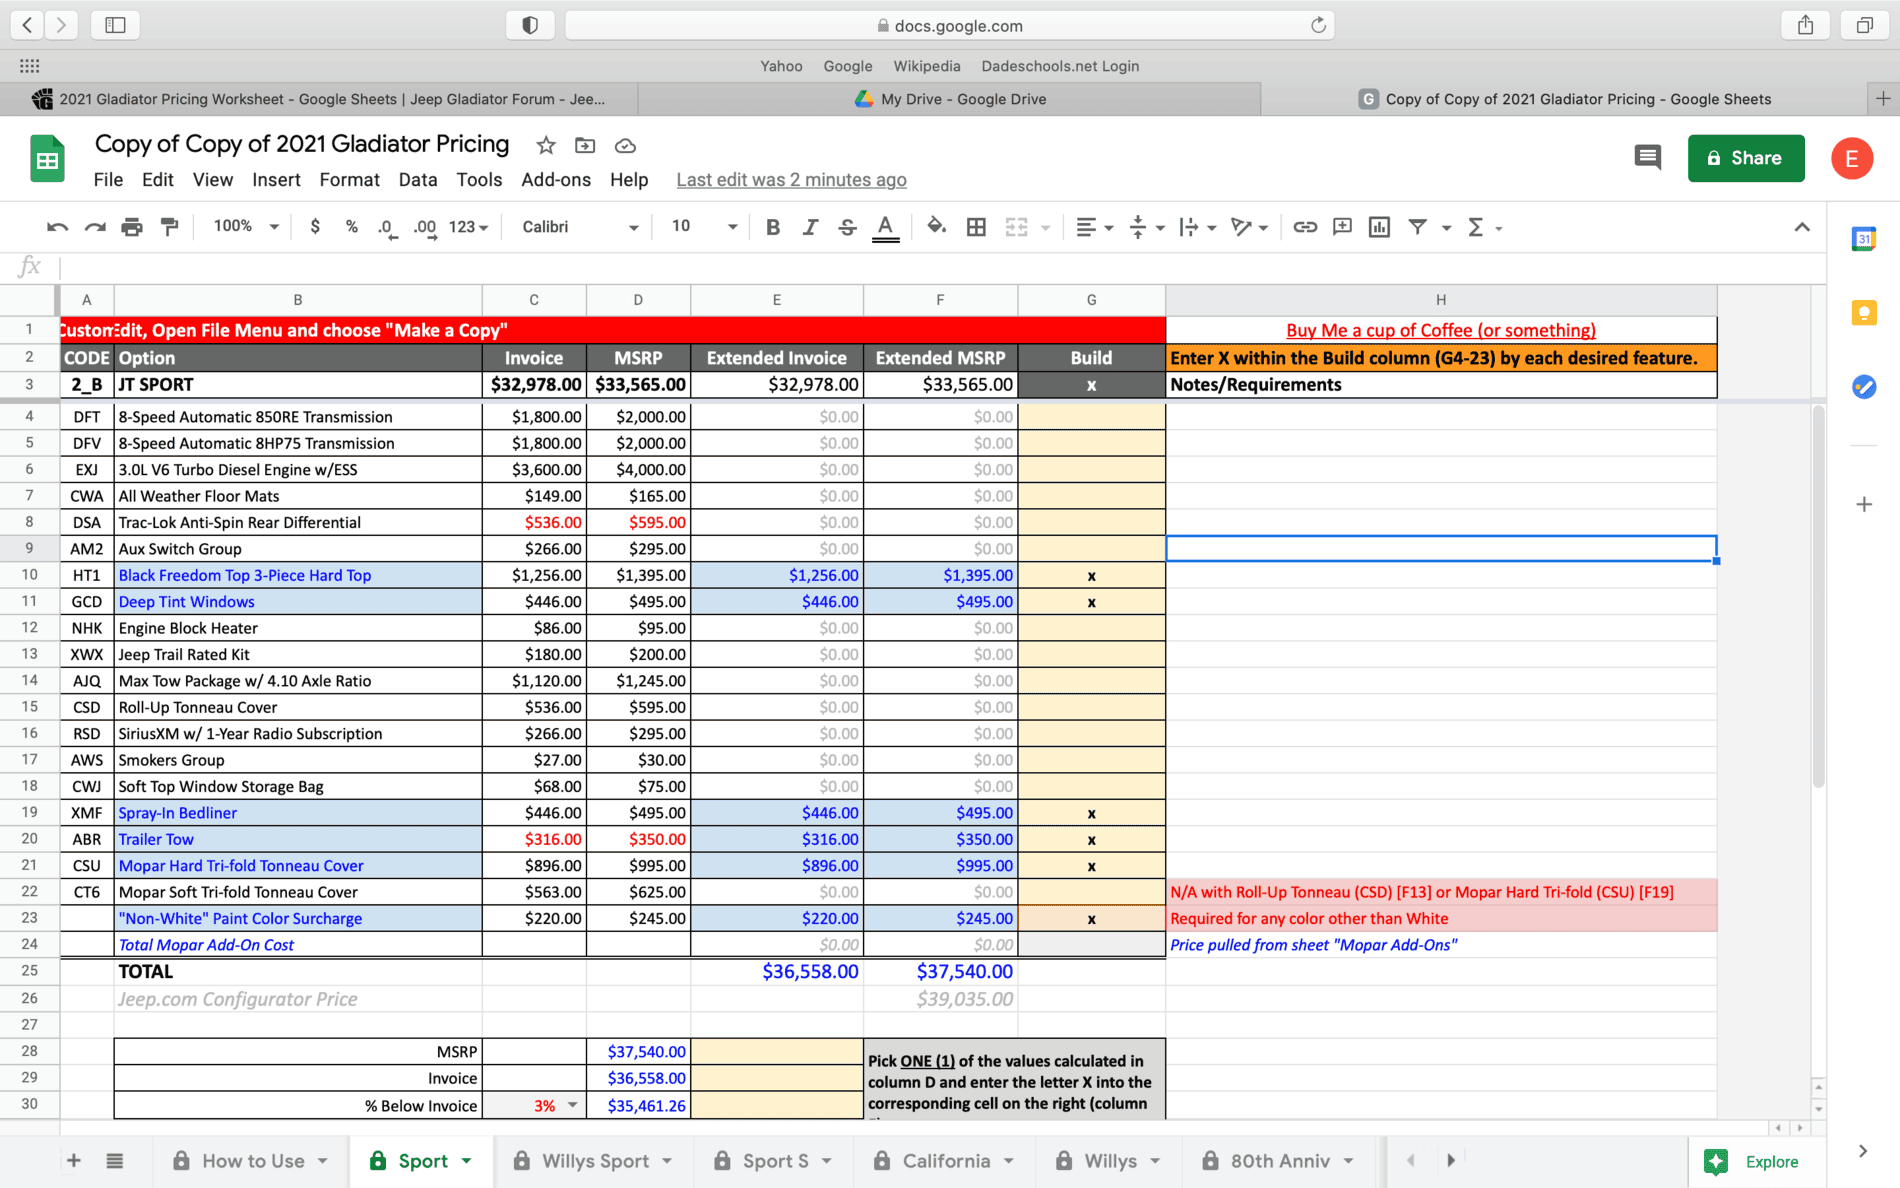1900x1188 pixels.
Task: Open comment history icon
Action: [1647, 157]
